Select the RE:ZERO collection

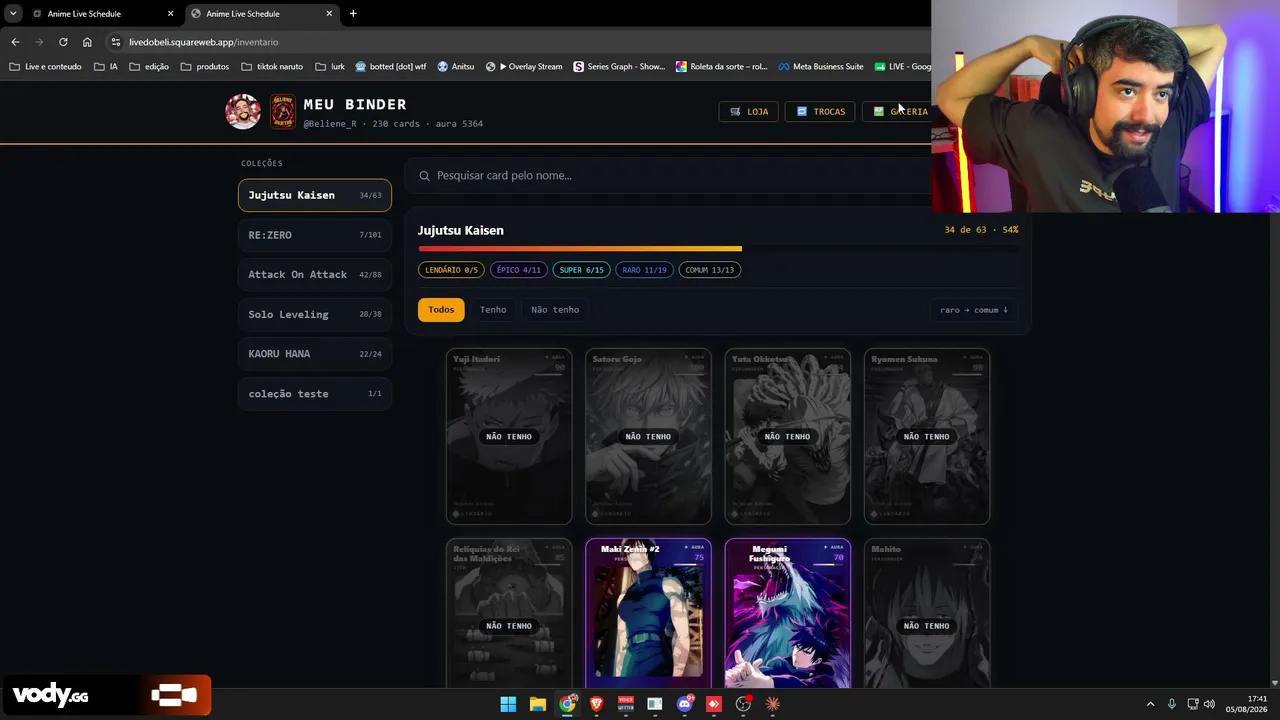(x=315, y=235)
